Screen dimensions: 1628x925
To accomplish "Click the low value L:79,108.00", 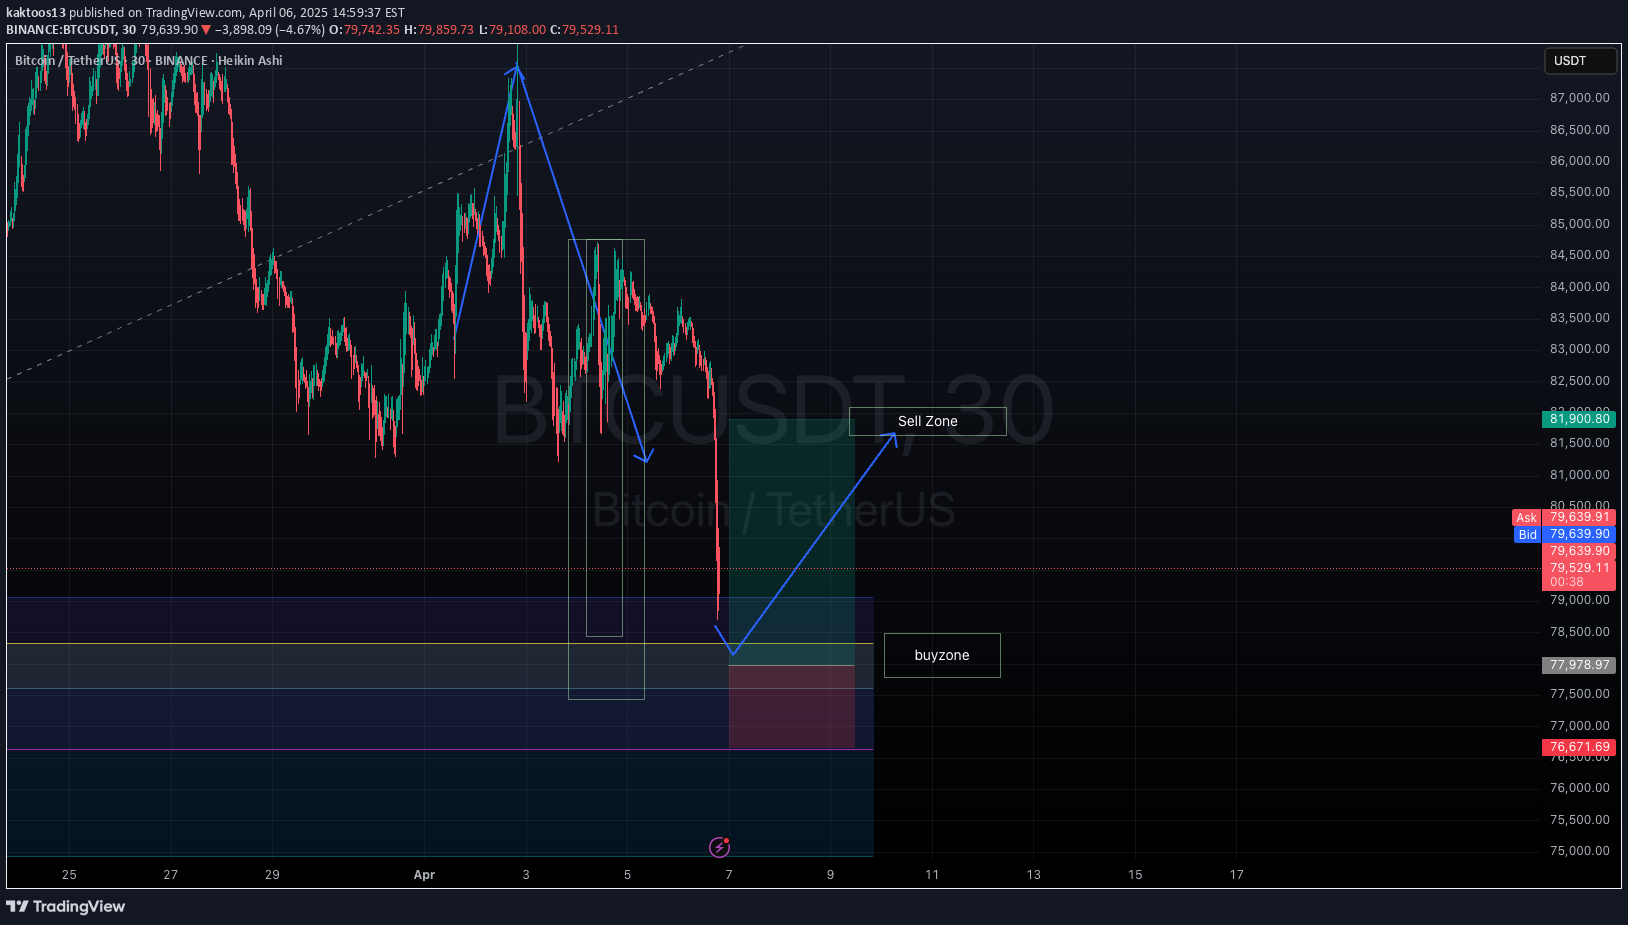I will click(x=513, y=30).
